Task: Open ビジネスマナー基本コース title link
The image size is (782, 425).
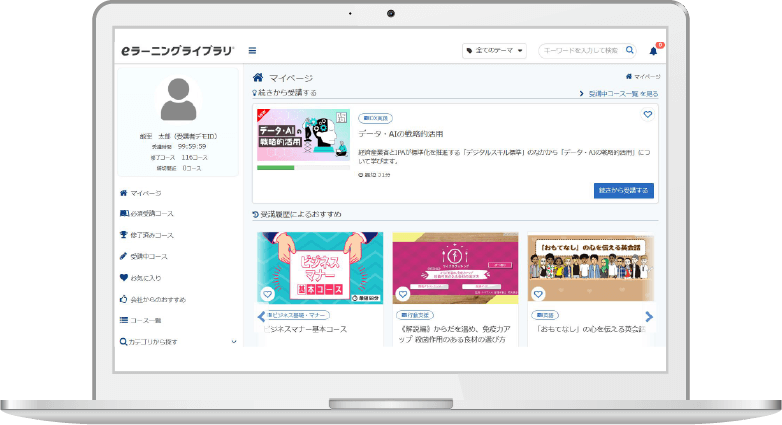Action: coord(305,328)
